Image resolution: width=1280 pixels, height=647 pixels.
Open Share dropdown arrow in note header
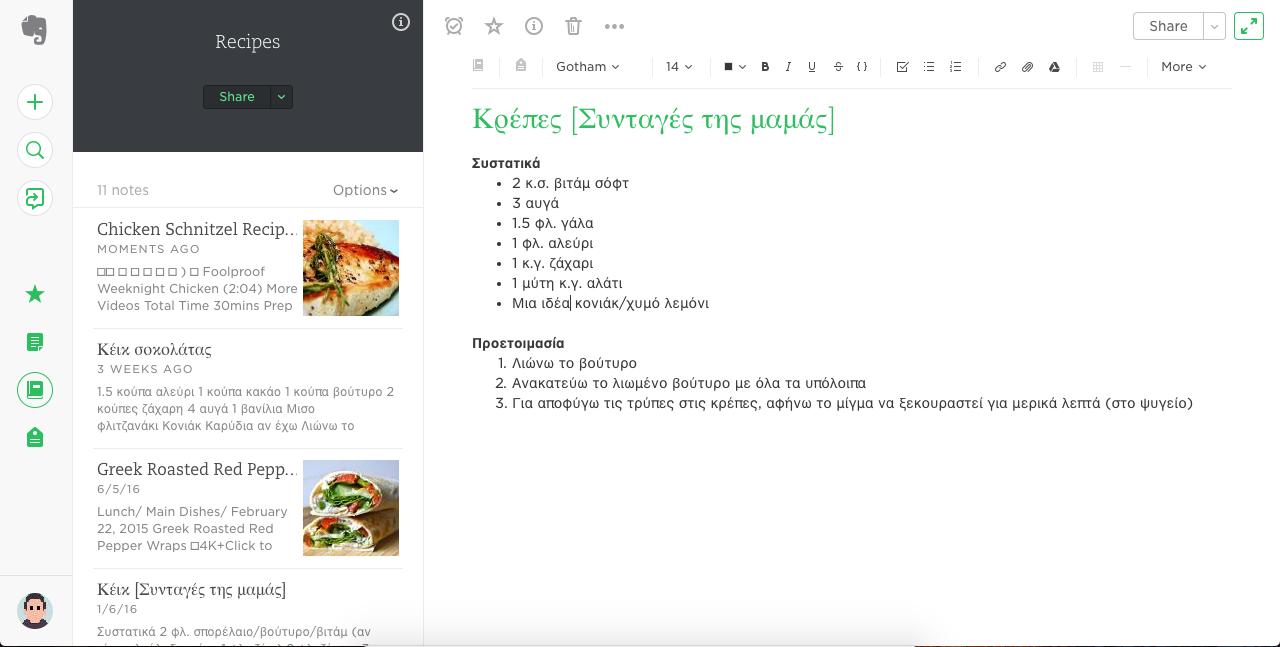(1215, 26)
